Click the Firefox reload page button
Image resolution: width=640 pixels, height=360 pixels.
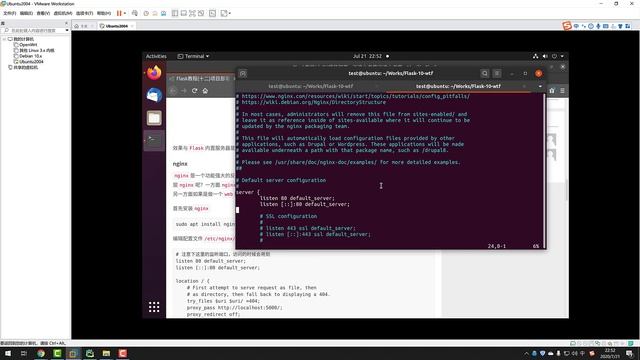pos(194,91)
